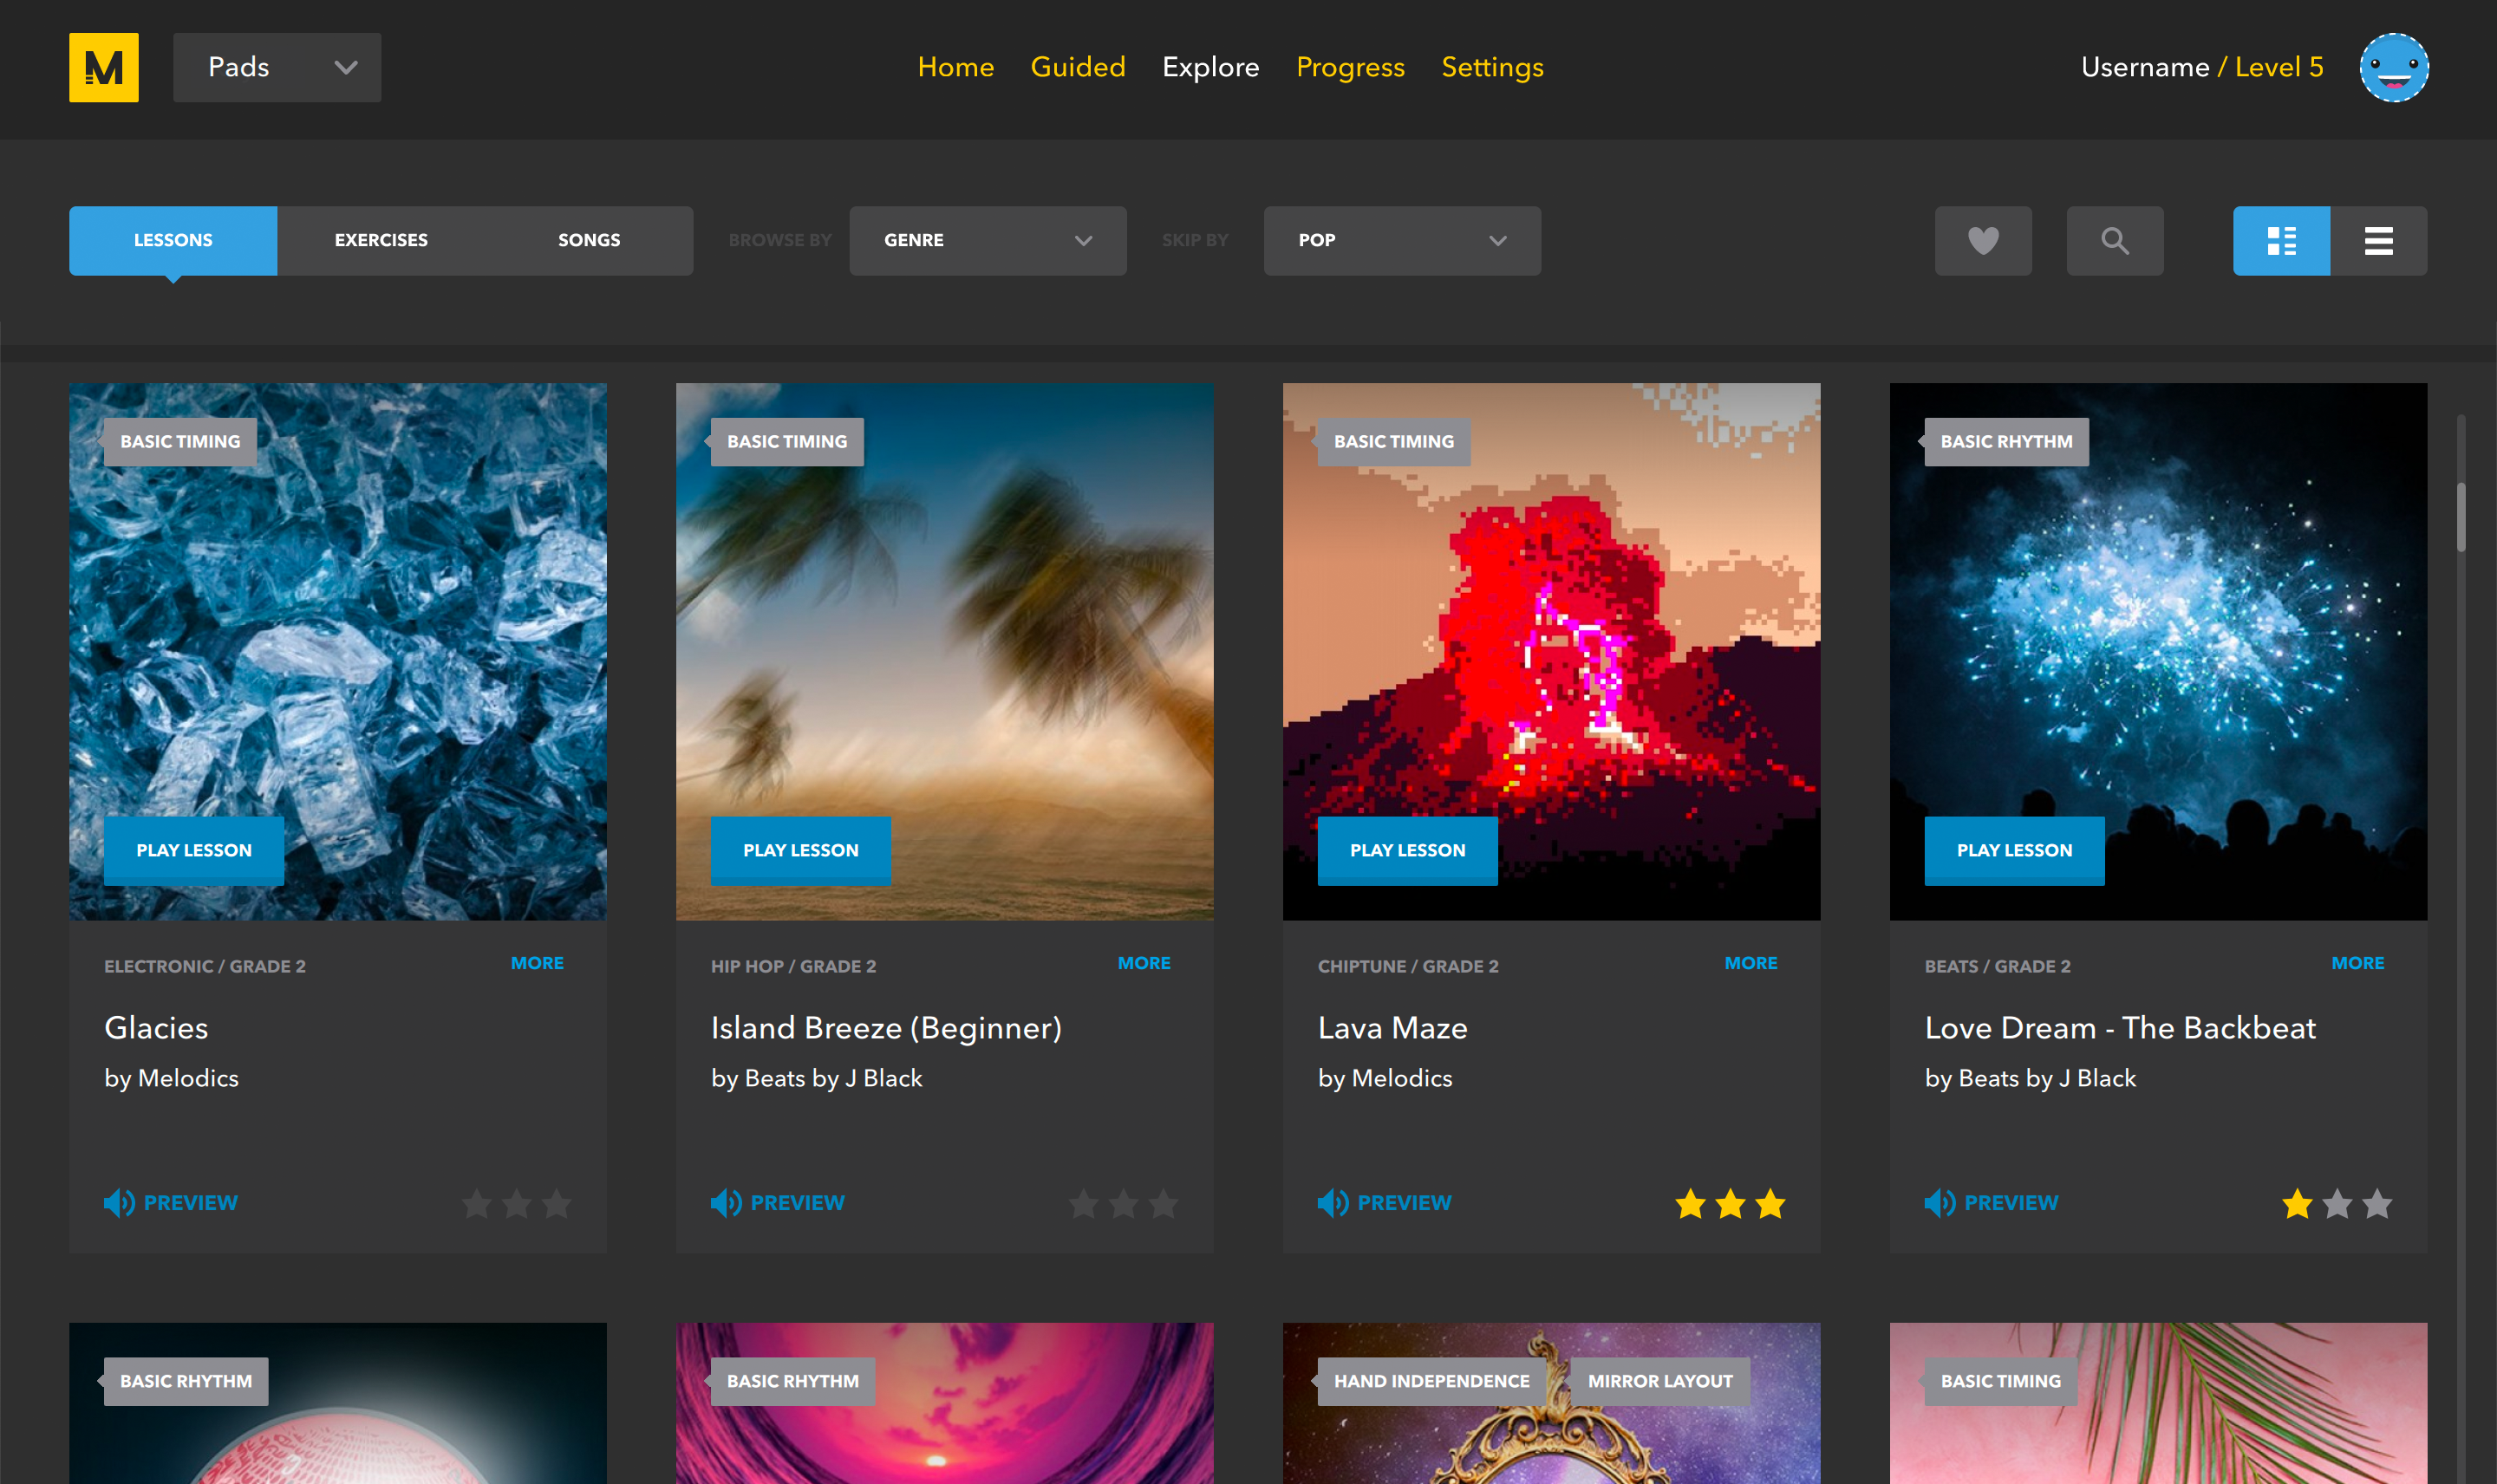The width and height of the screenshot is (2497, 1484).
Task: Click the vertical scrollbar thumb
Action: pyautogui.click(x=2461, y=516)
